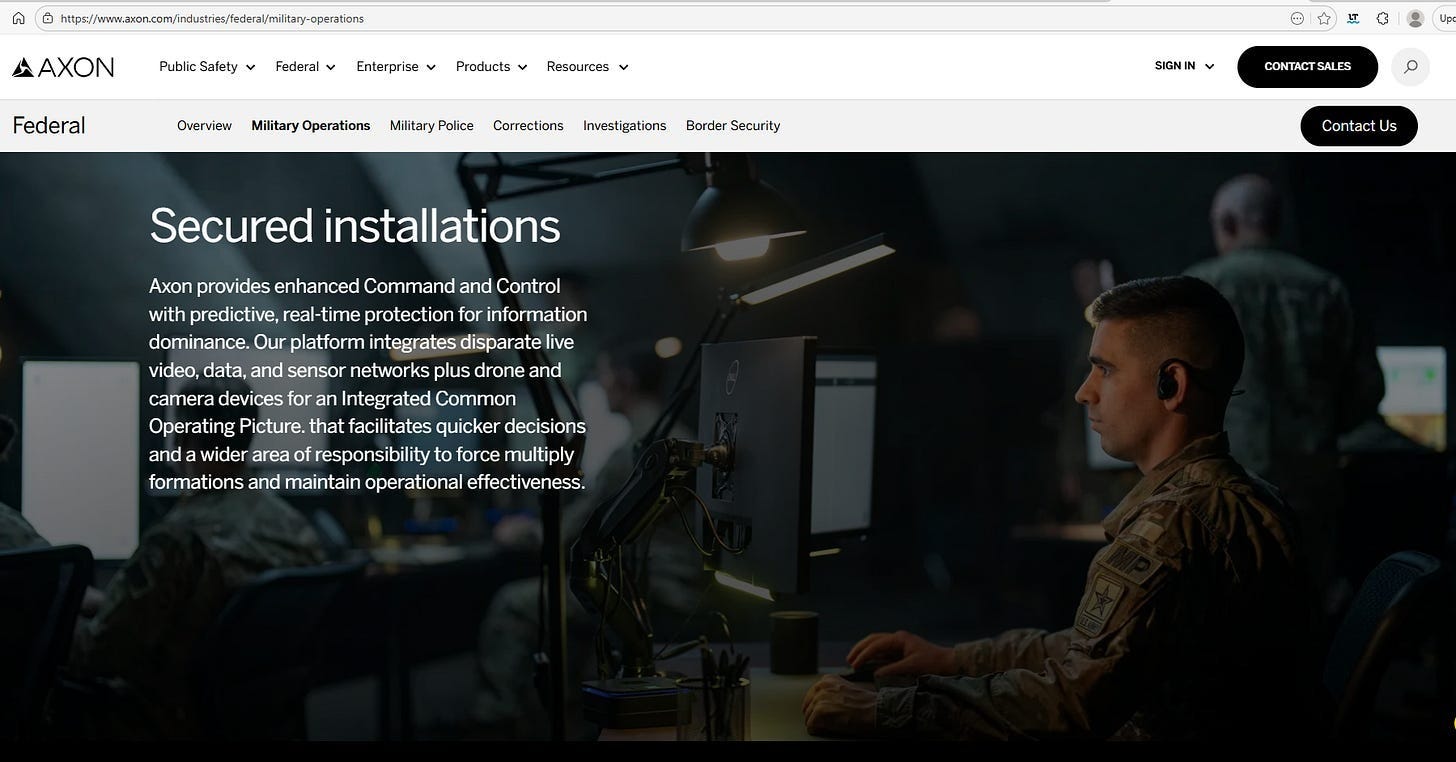This screenshot has width=1456, height=762.
Task: Open the LanguageTool extension icon
Action: click(1353, 18)
